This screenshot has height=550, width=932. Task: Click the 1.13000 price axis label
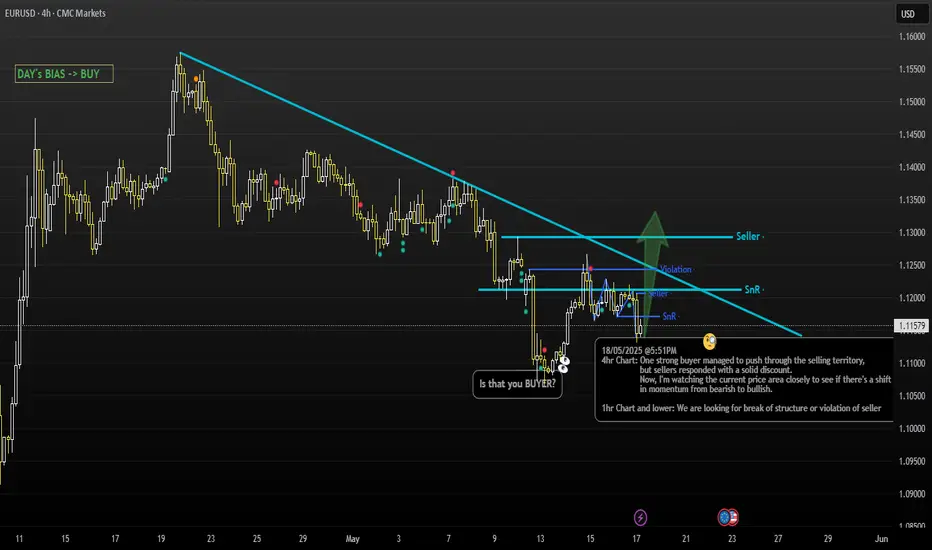click(911, 233)
